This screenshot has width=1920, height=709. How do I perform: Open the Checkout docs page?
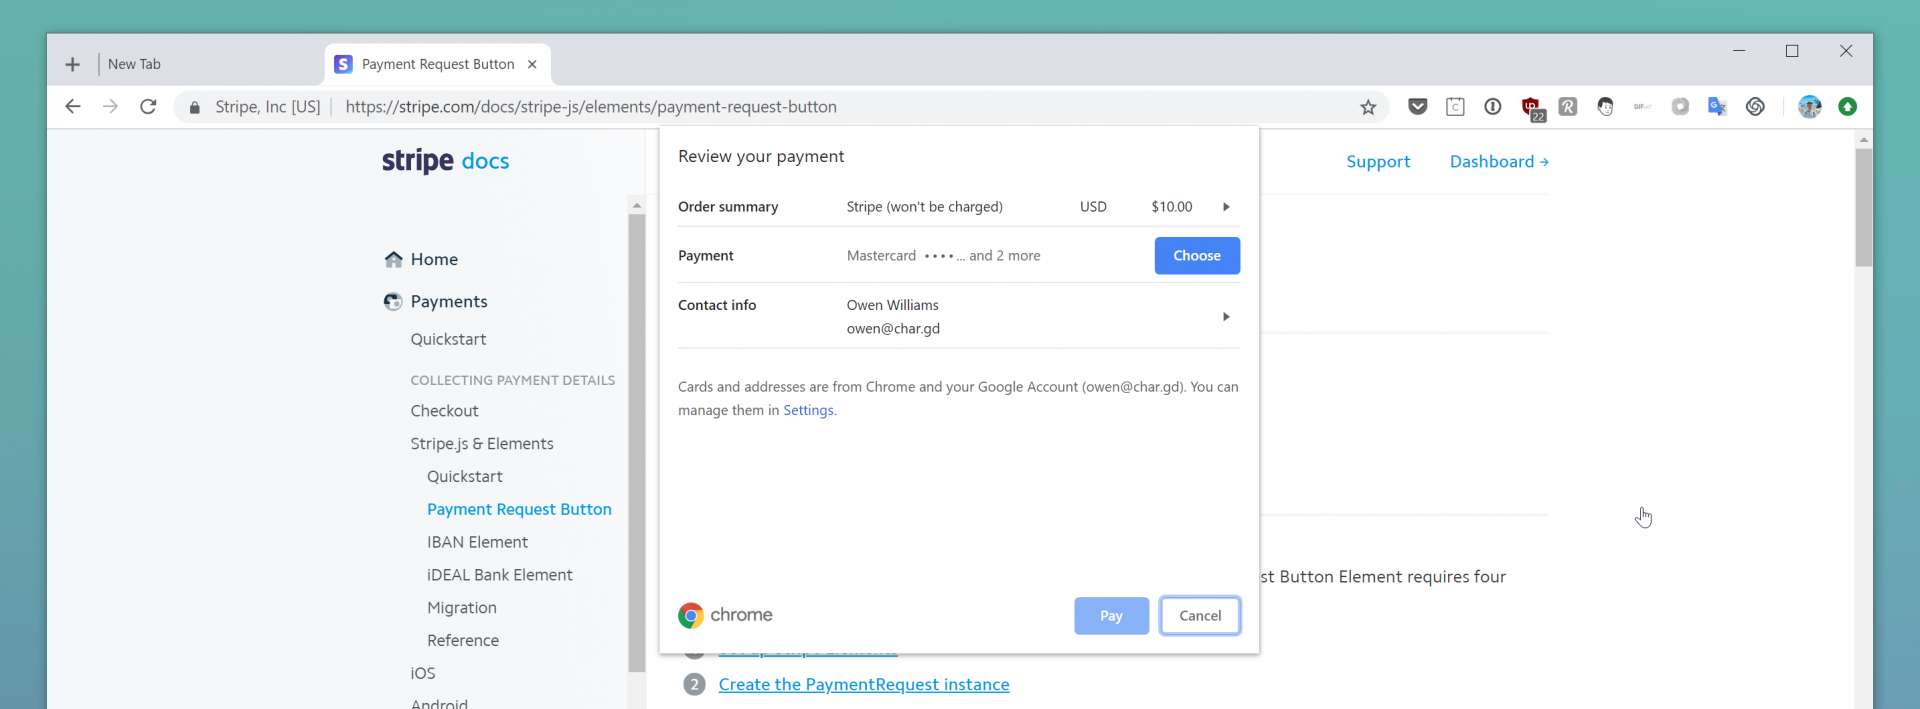[x=444, y=411]
